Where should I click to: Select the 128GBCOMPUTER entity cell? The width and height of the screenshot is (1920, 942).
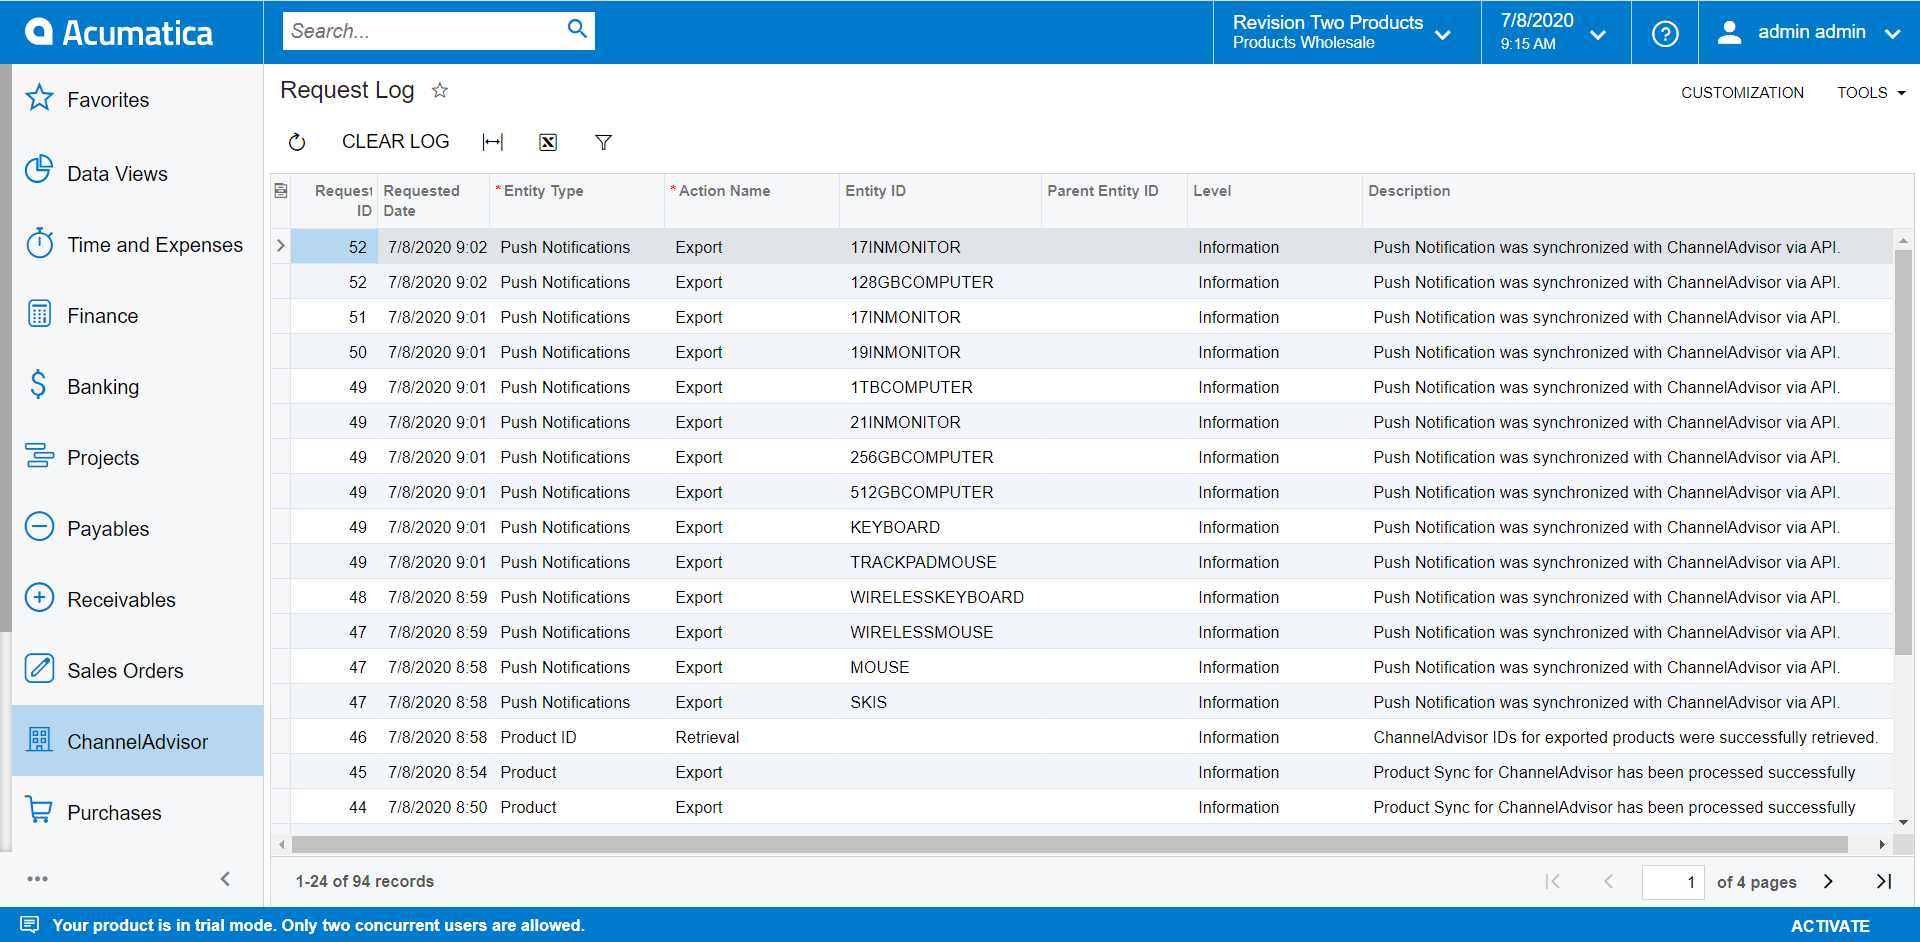pos(940,282)
